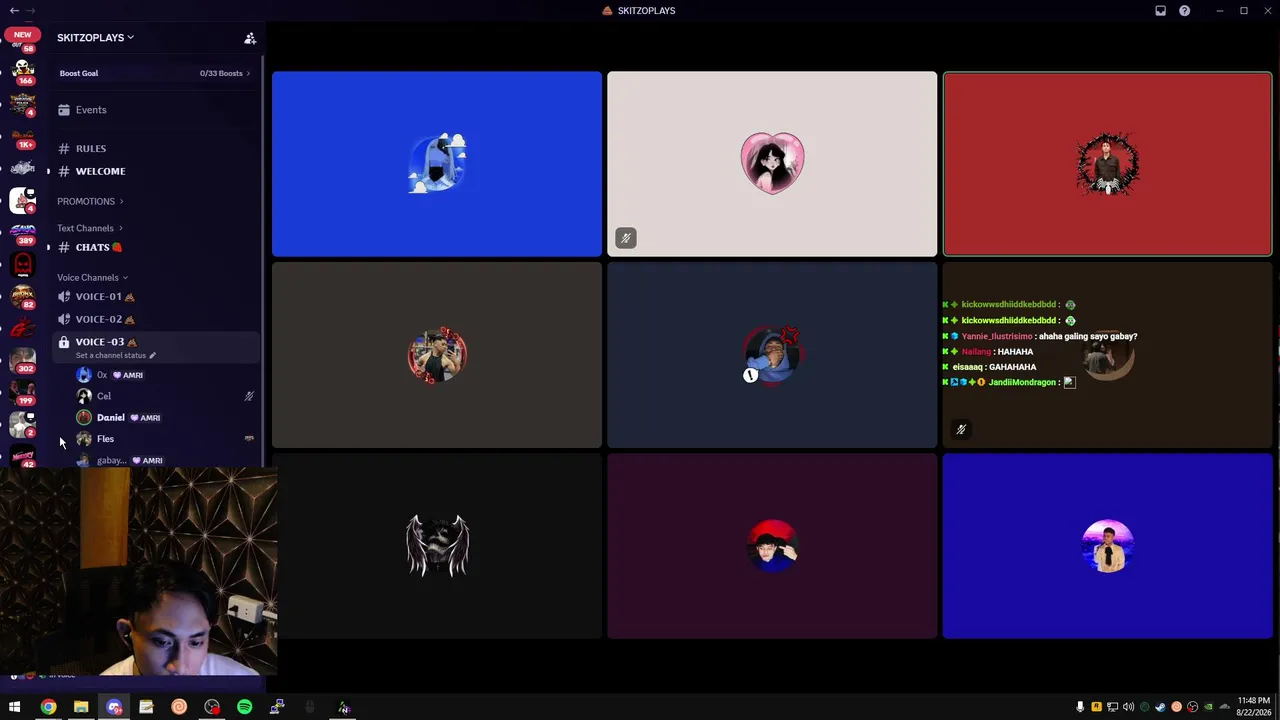Open the server with 82 notifications
This screenshot has height=720, width=1280.
(x=23, y=296)
